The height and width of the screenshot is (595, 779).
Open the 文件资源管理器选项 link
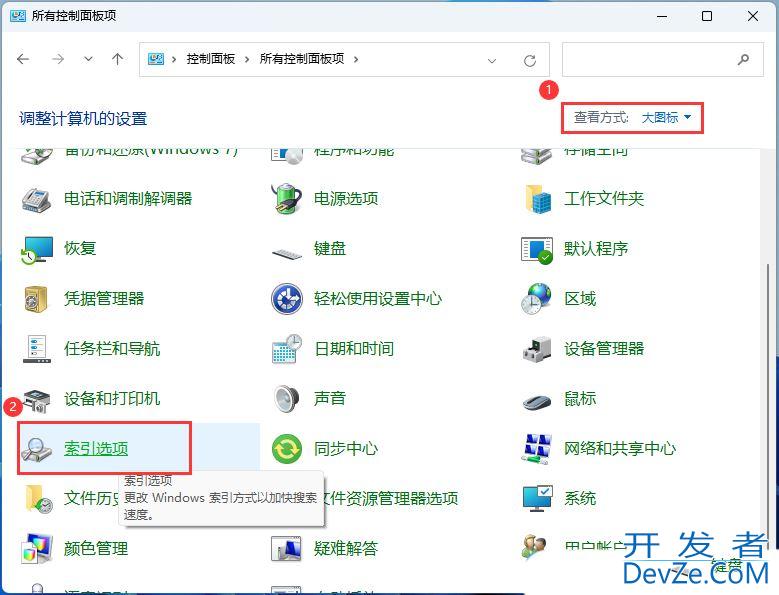coord(391,499)
